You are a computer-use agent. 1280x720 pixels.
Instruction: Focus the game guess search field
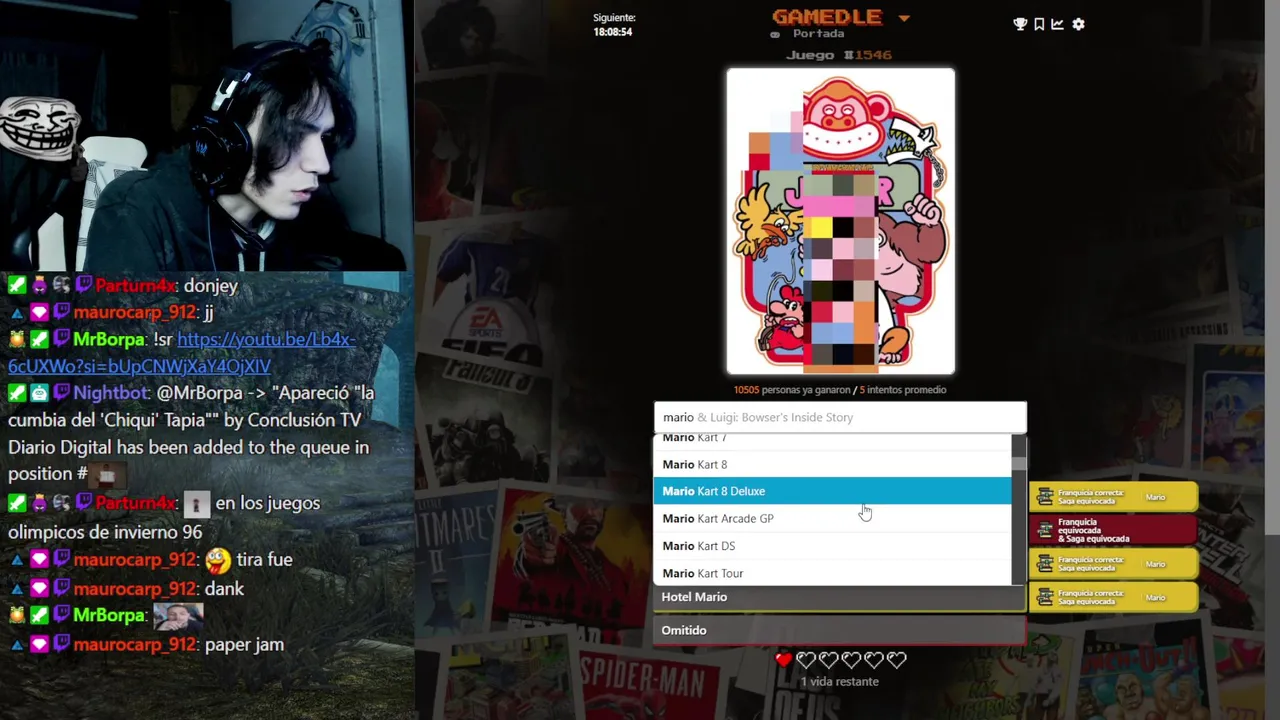pyautogui.click(x=840, y=417)
